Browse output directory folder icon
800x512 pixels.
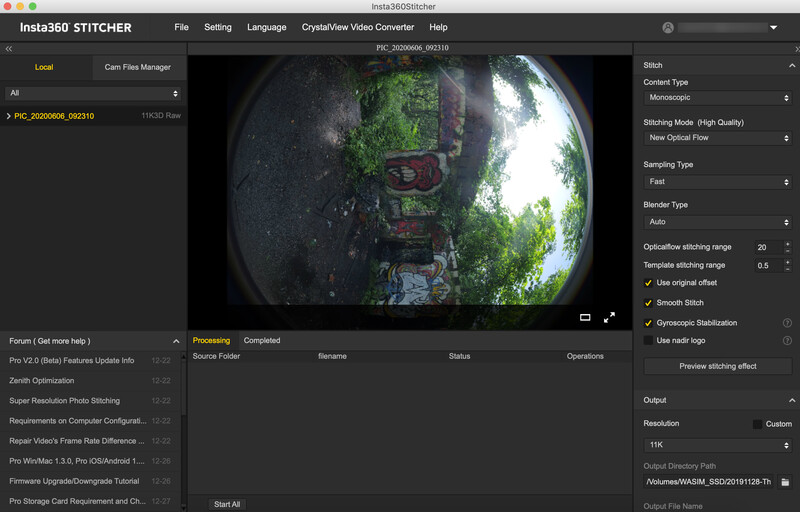tap(785, 481)
